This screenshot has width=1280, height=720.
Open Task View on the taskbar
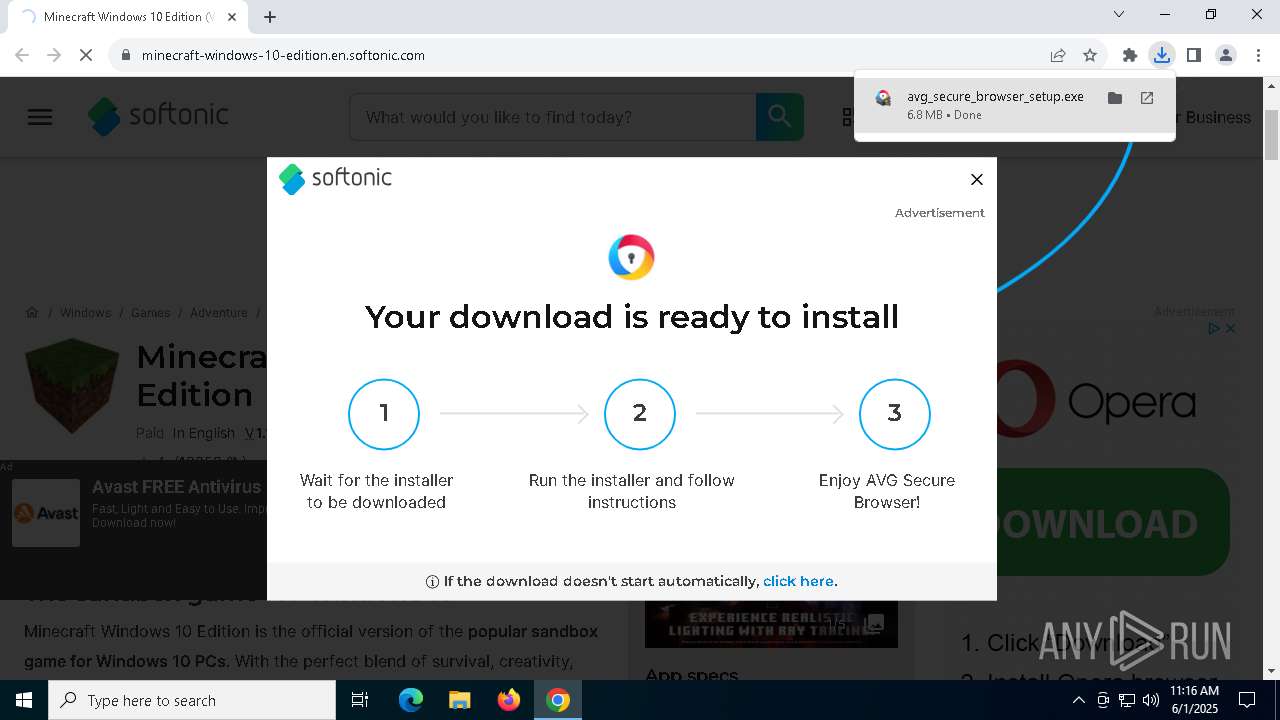(360, 700)
